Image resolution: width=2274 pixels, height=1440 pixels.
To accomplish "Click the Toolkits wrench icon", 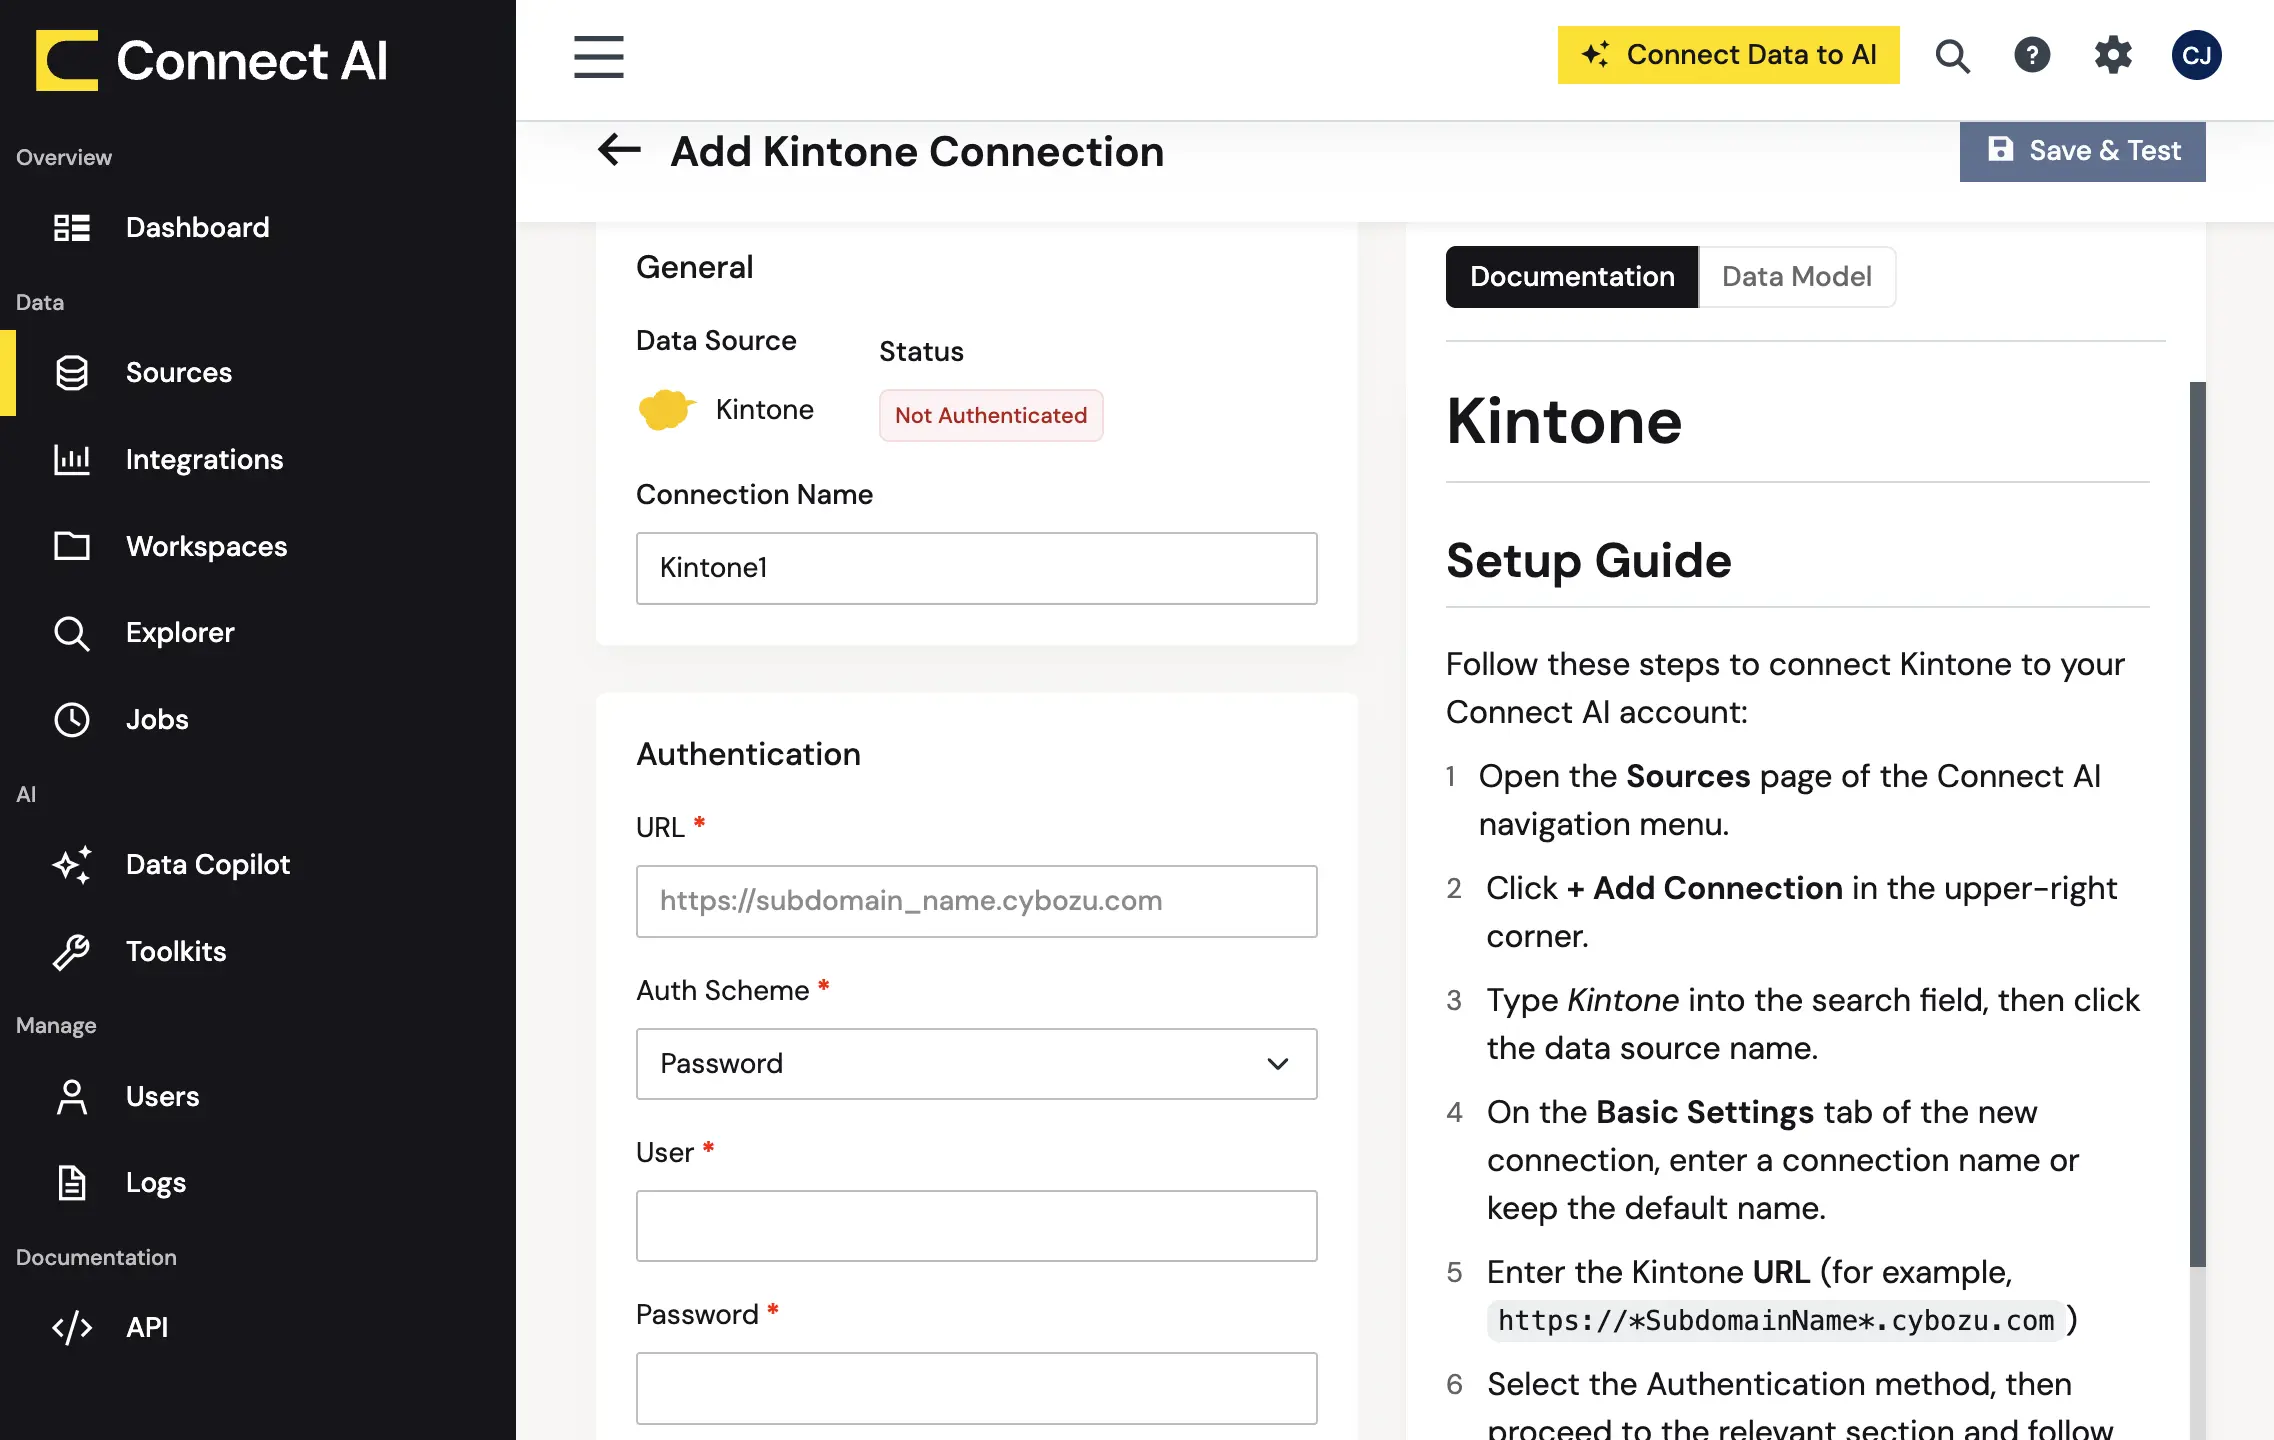I will click(x=72, y=951).
